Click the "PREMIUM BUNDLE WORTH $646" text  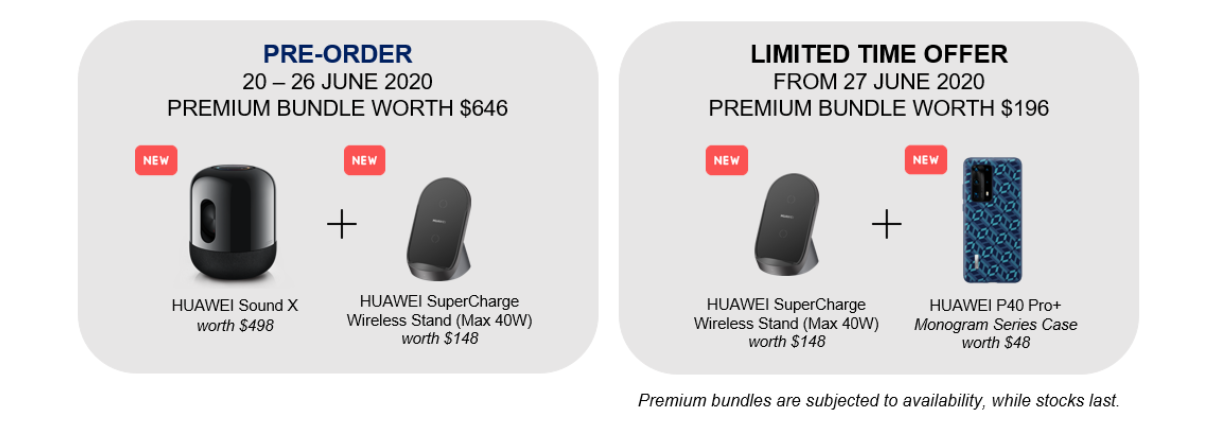[338, 108]
